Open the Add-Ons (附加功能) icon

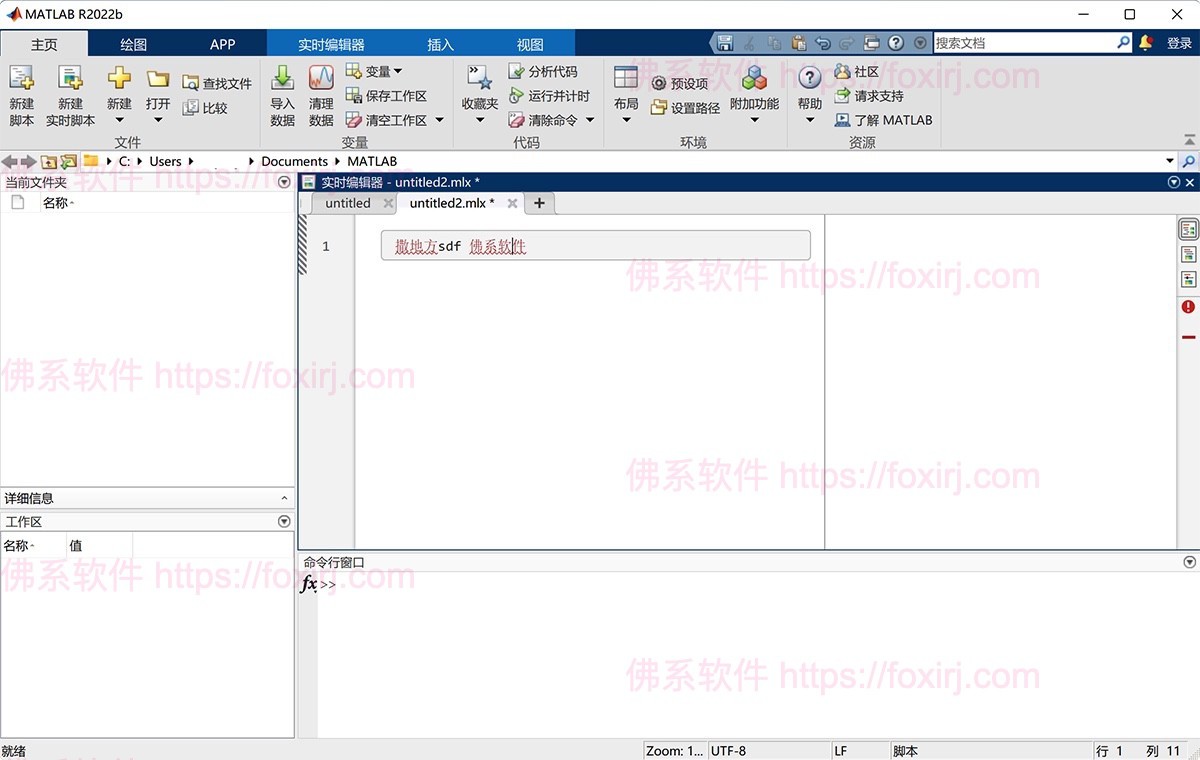(x=754, y=78)
